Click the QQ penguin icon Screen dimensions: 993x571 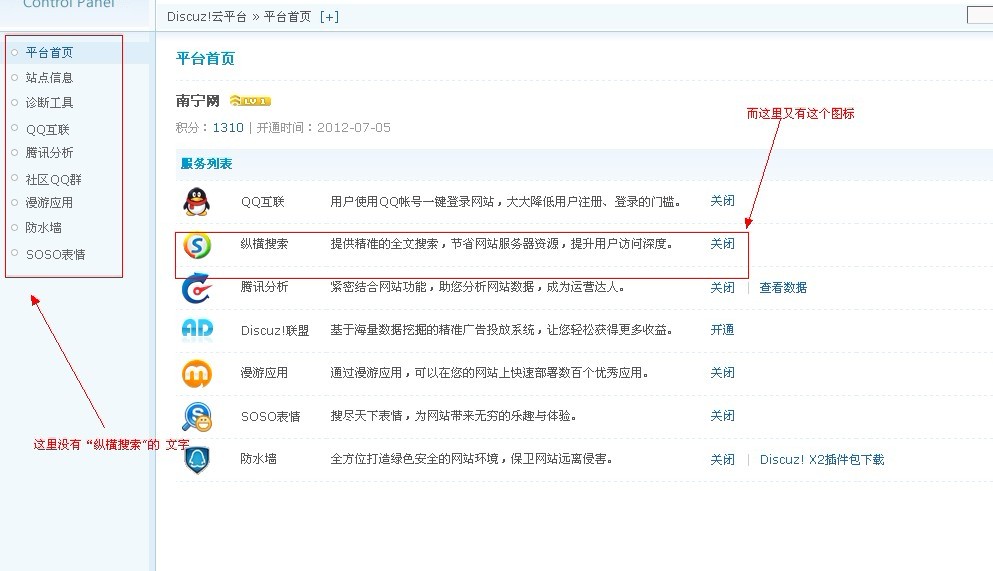coord(196,202)
